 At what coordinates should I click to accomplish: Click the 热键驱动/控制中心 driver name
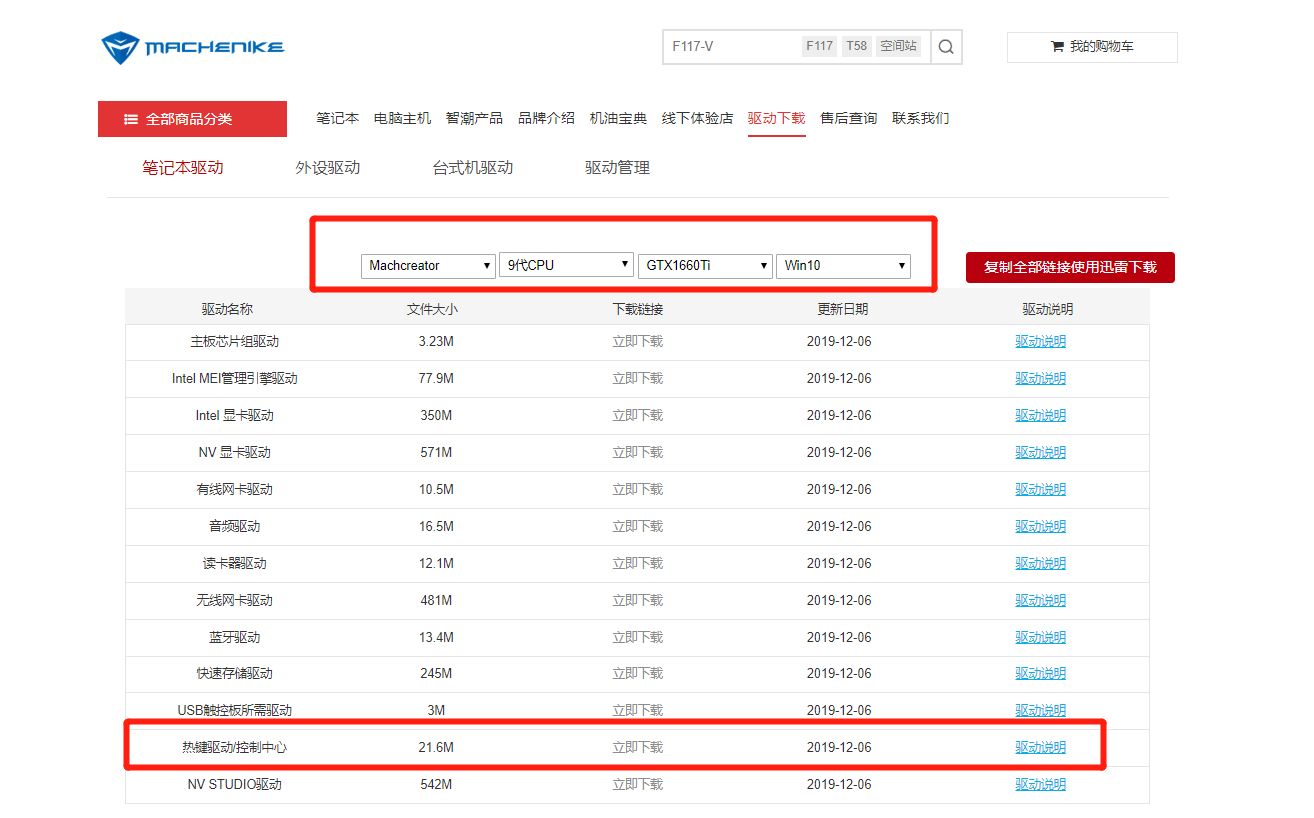tap(235, 747)
